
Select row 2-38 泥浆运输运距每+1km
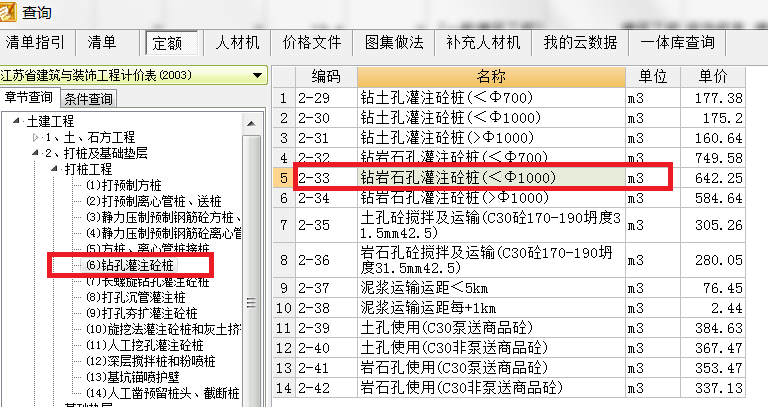point(509,308)
